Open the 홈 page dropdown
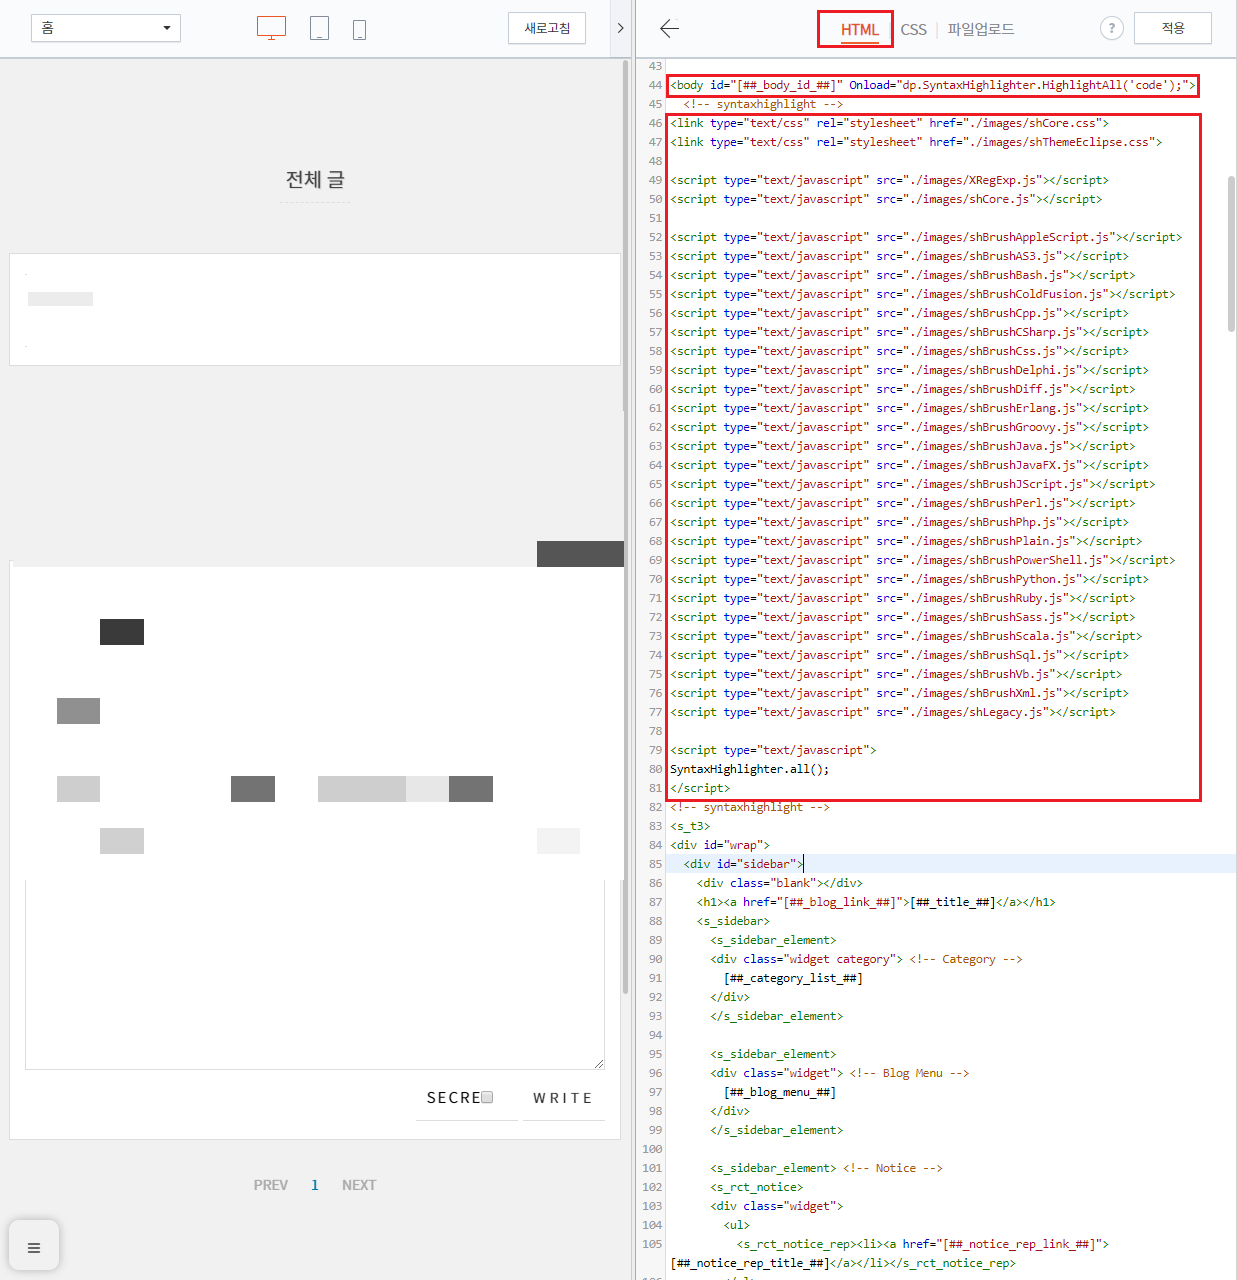Screen dimensions: 1237x1280 click(106, 28)
